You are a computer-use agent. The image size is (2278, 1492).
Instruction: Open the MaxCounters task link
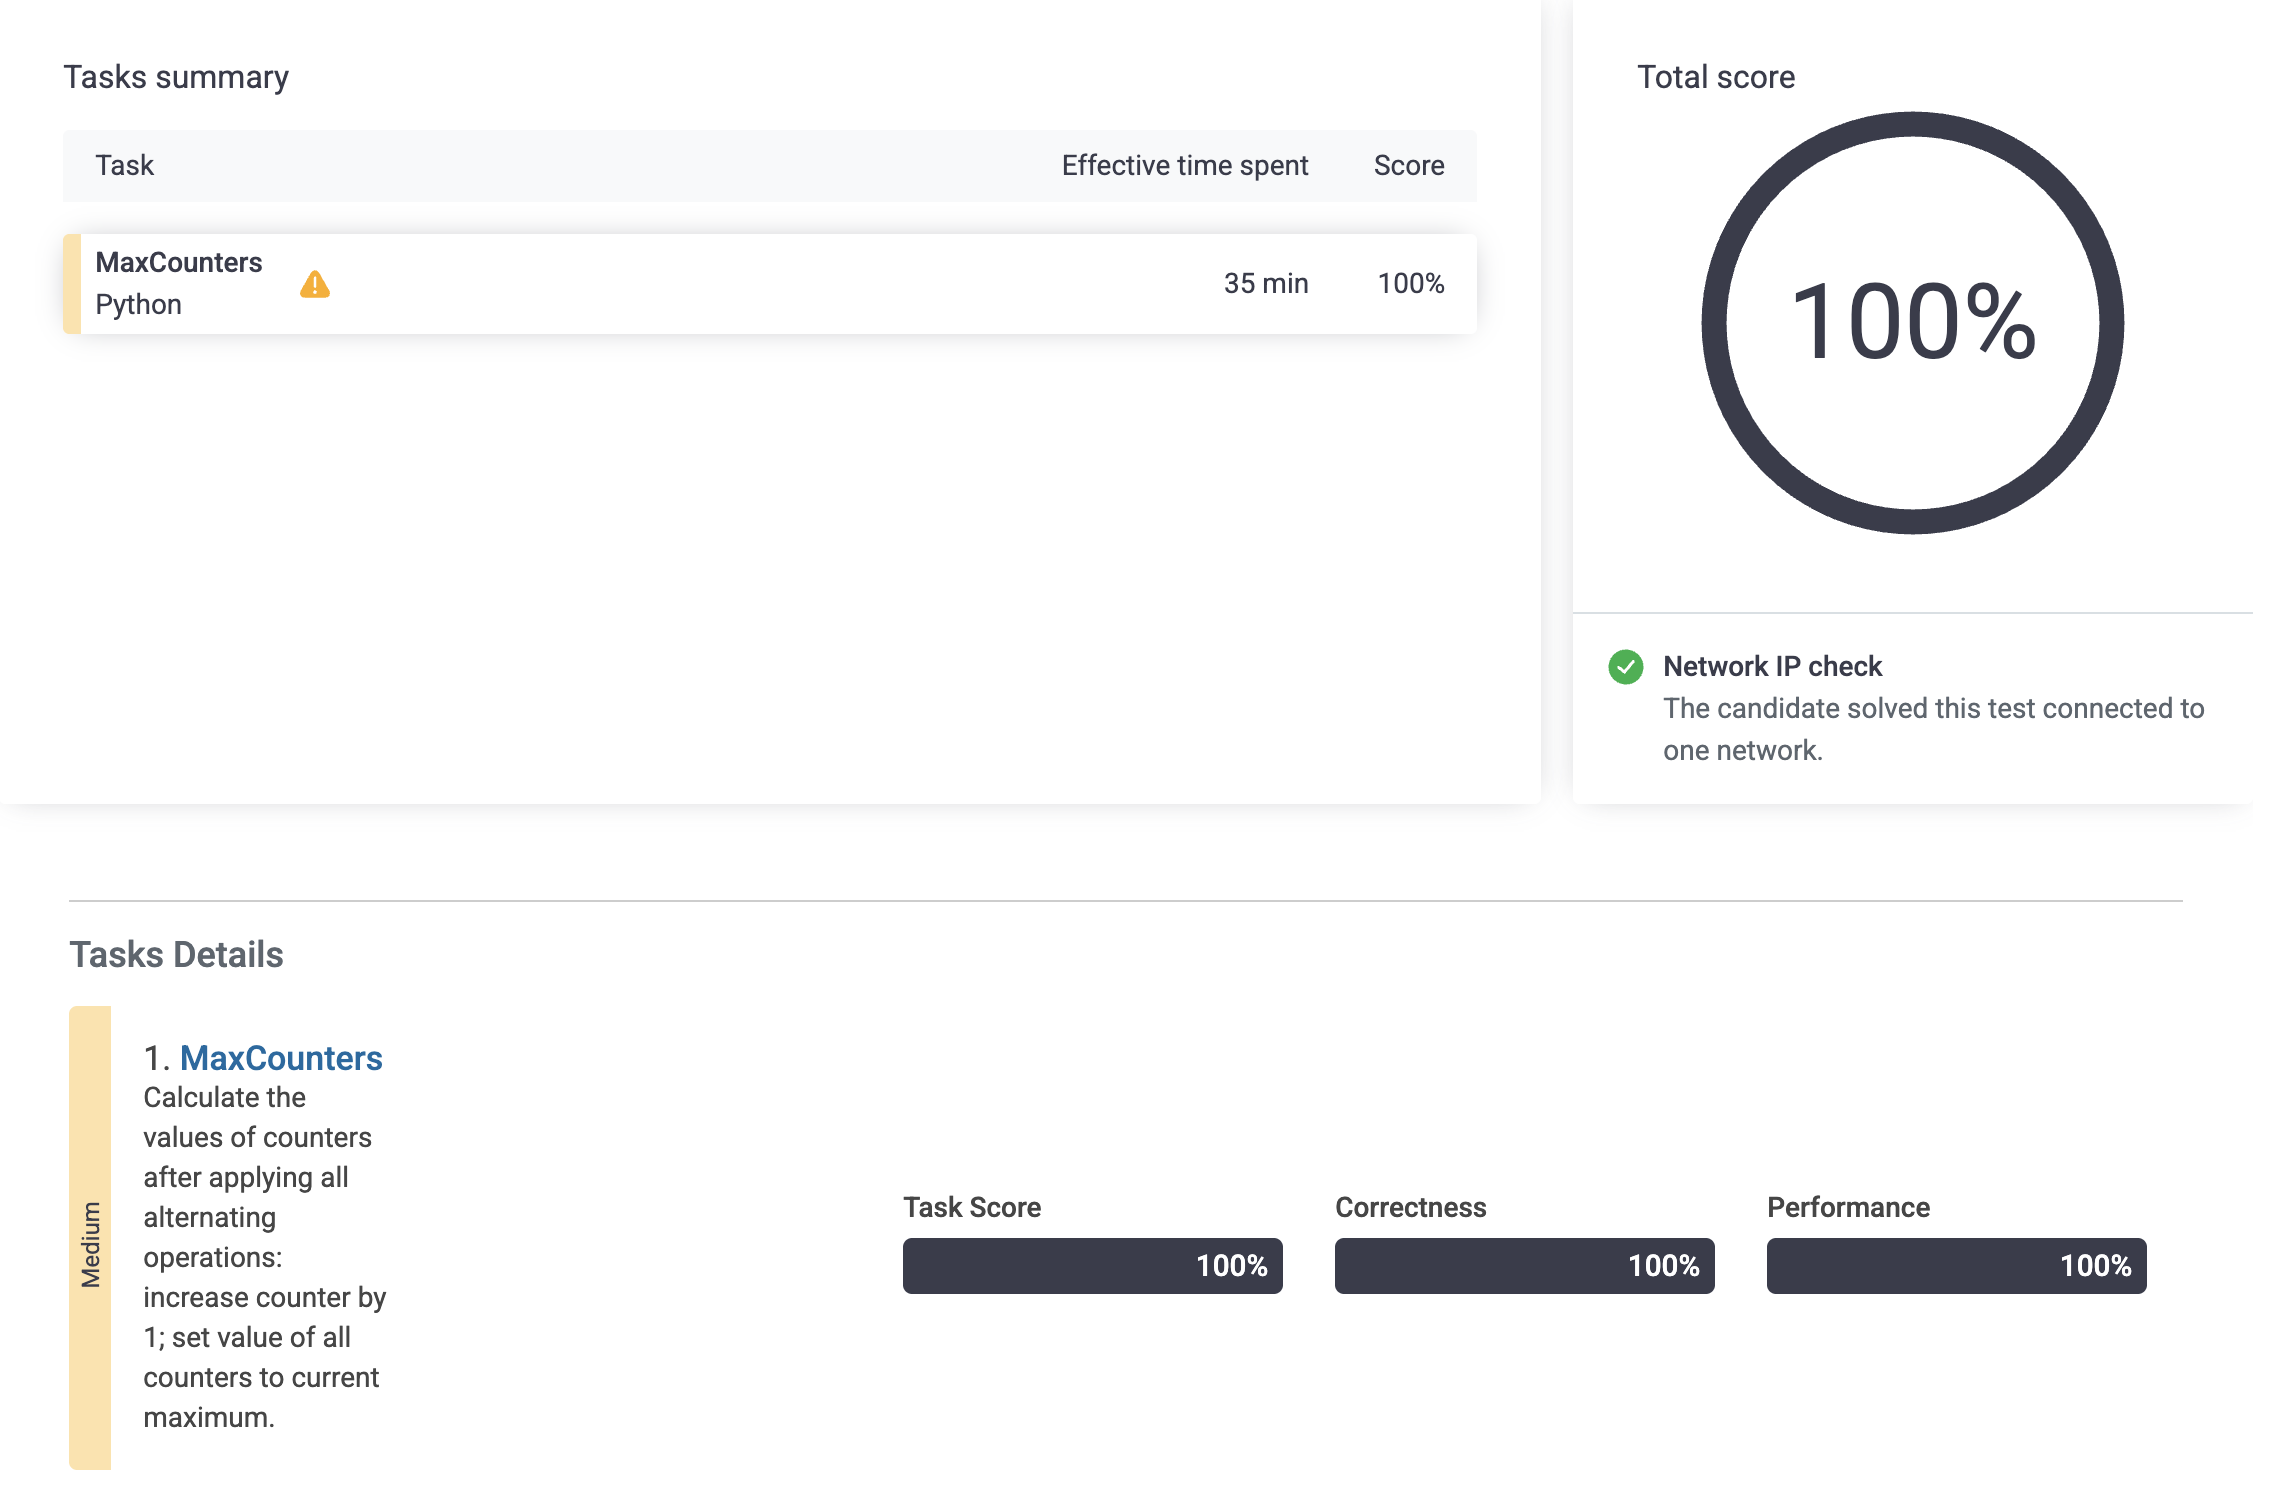[x=281, y=1058]
